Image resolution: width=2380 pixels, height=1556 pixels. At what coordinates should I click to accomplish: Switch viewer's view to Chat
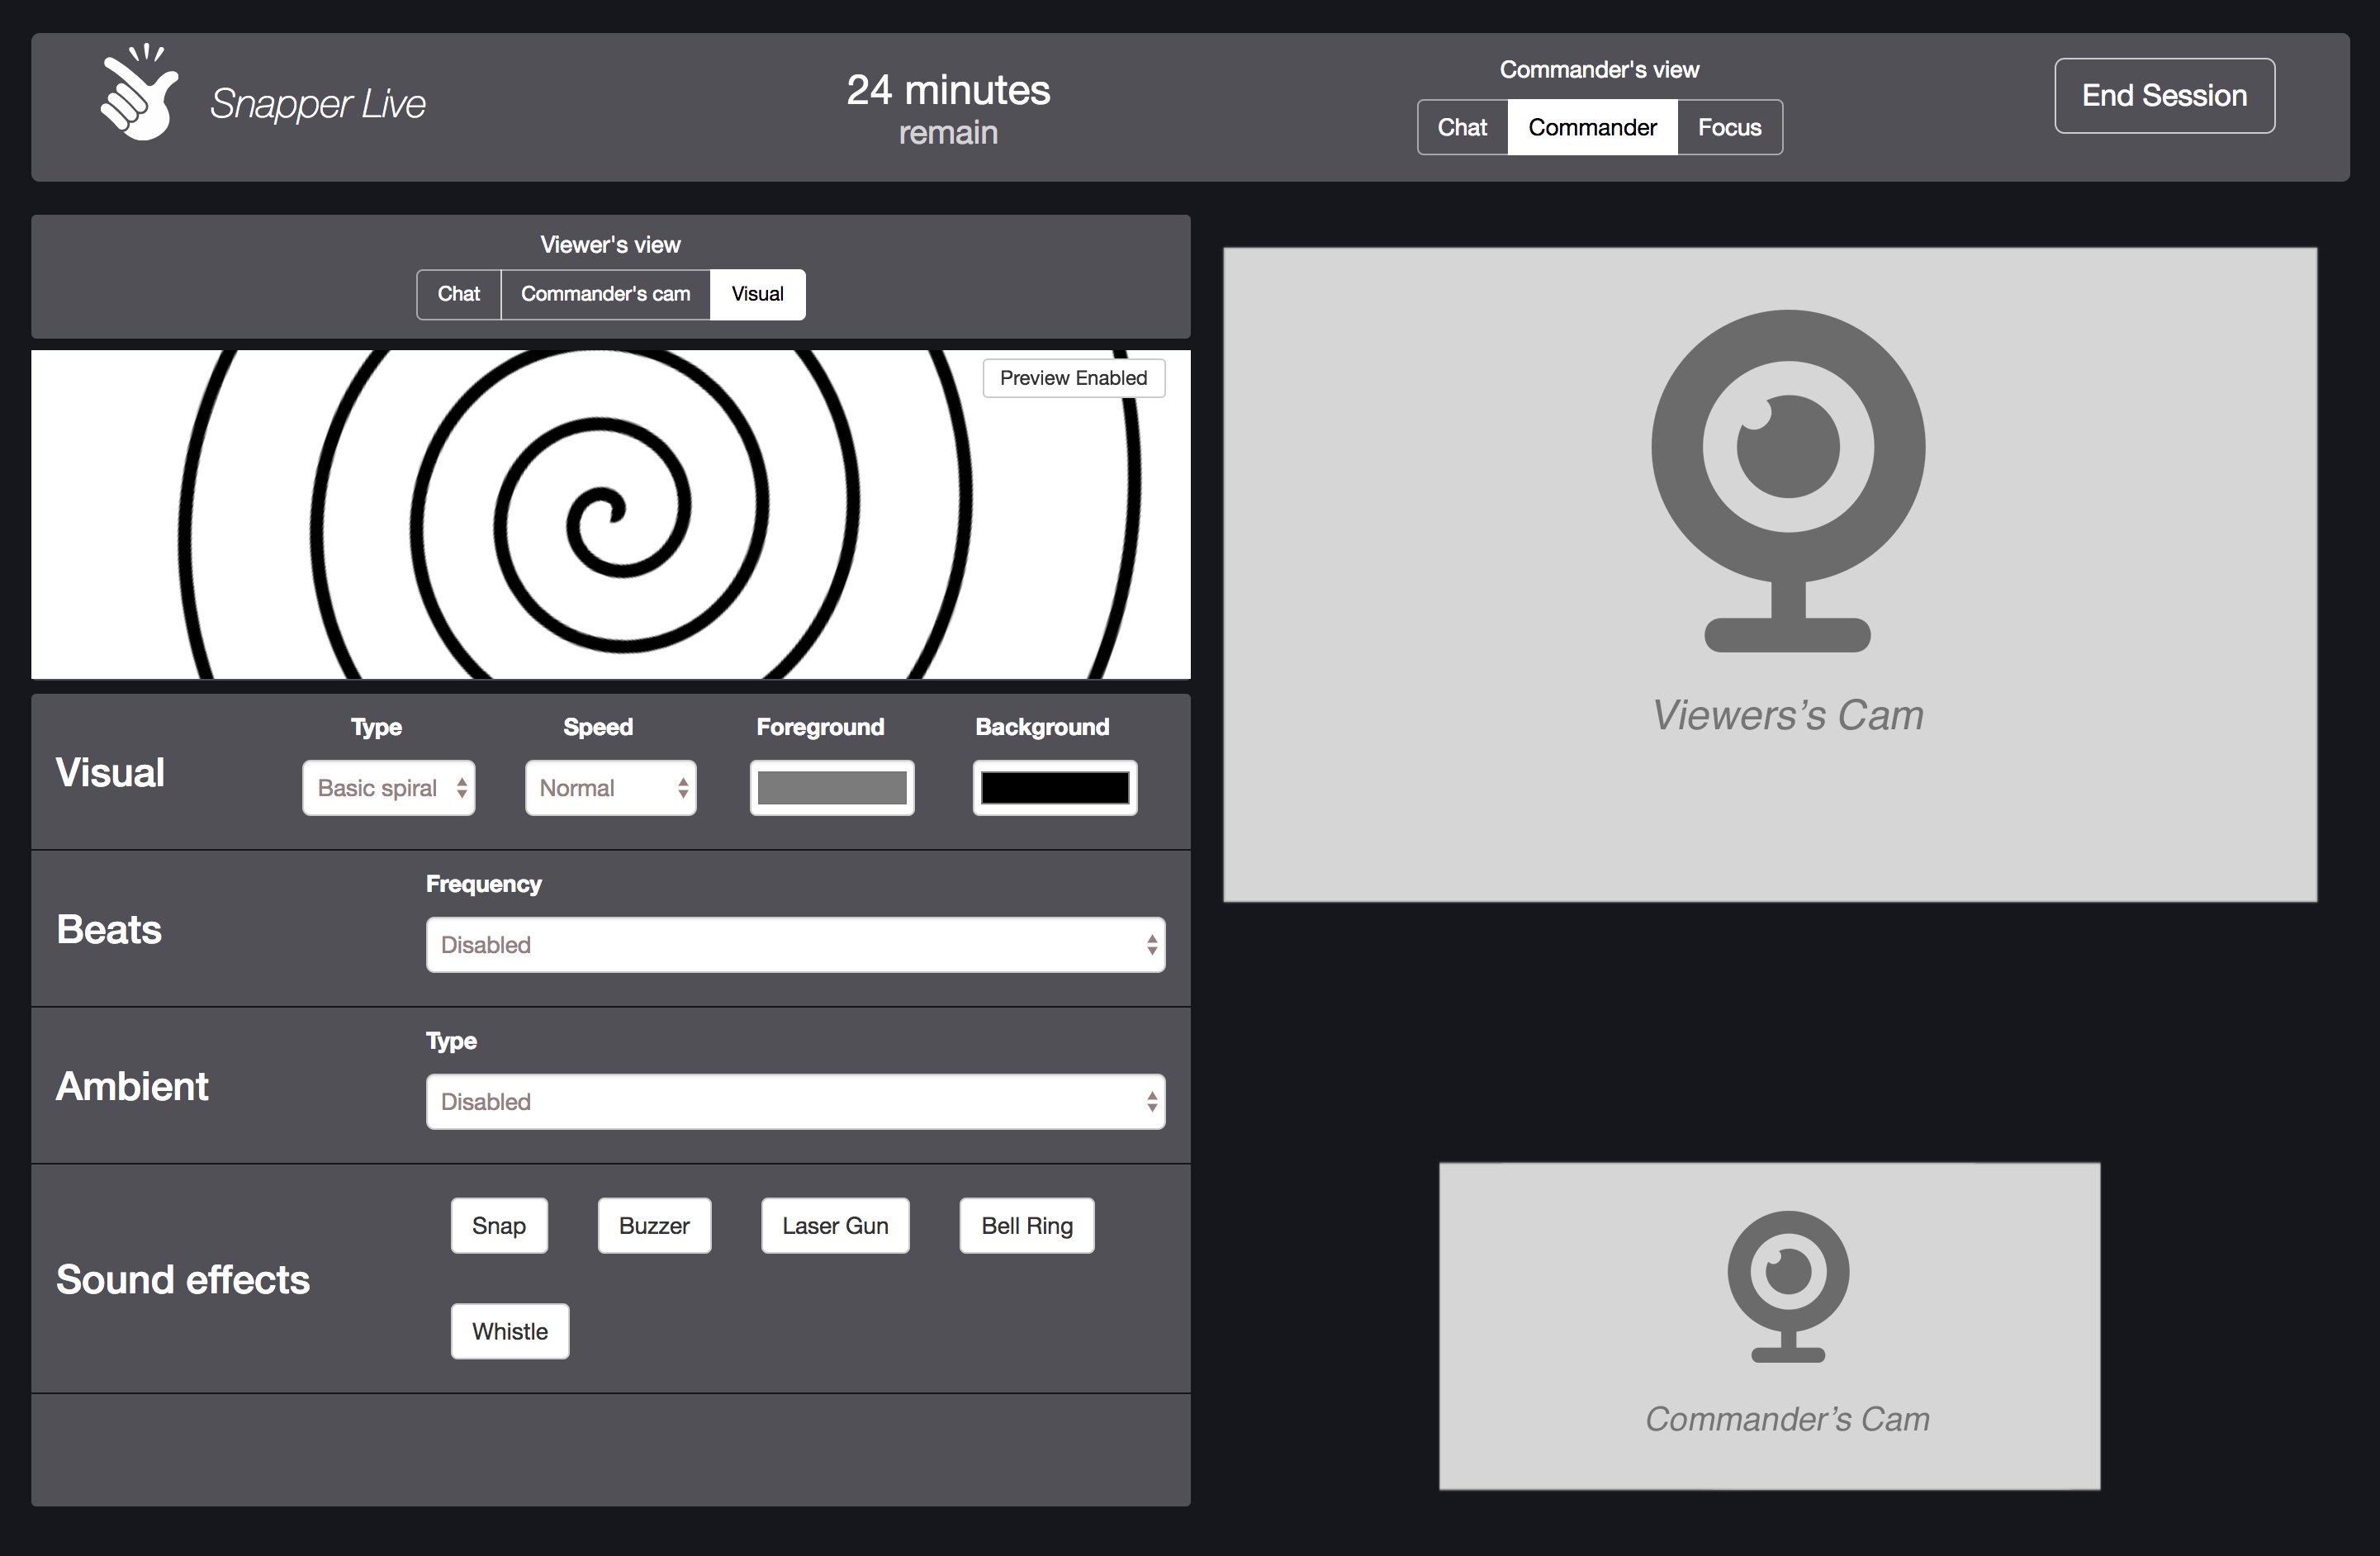[x=458, y=294]
